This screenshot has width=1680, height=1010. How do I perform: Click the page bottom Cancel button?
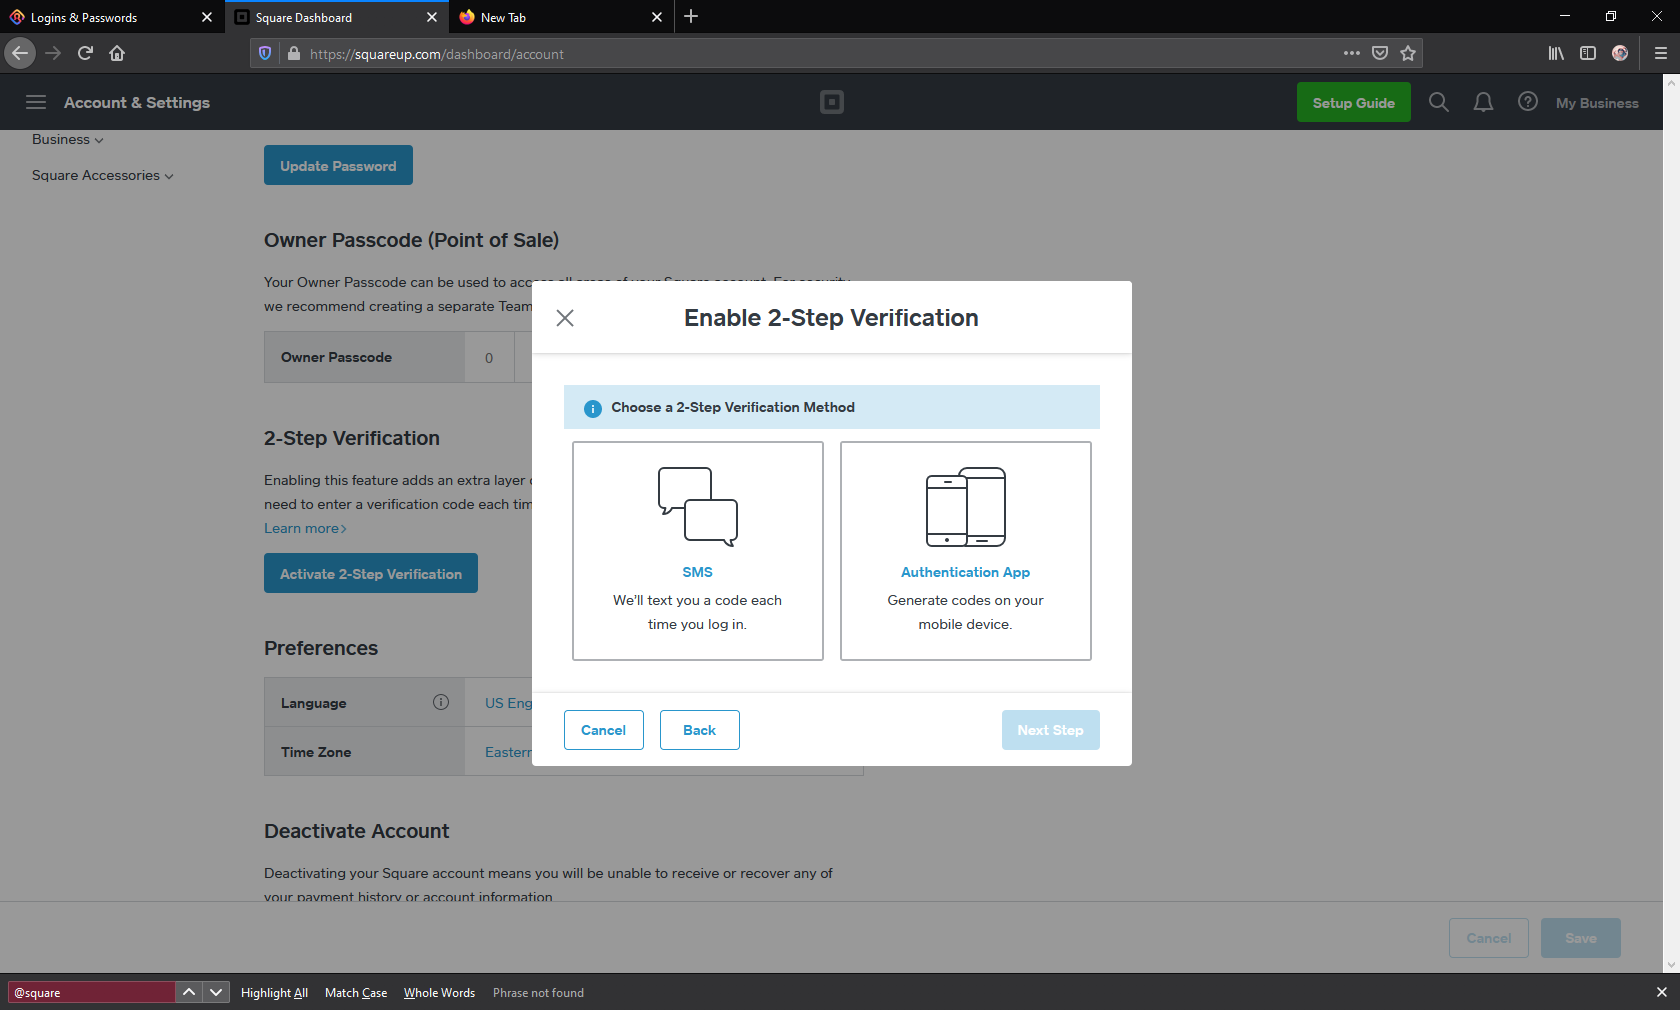1489,938
